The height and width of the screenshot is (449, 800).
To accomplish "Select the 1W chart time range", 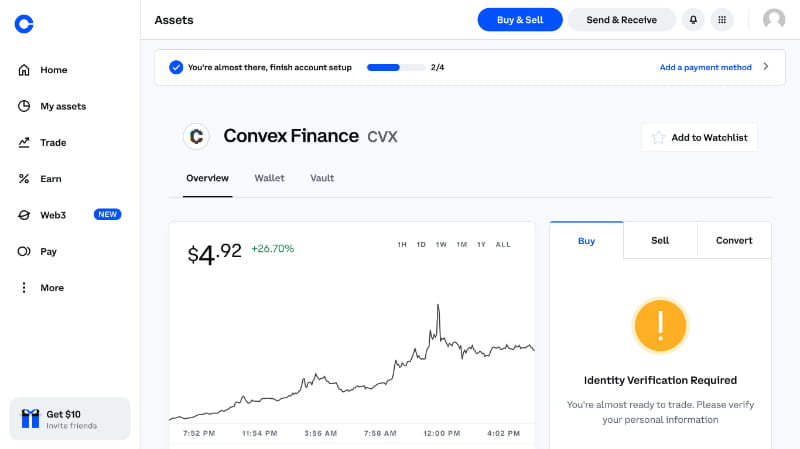I will [x=441, y=244].
